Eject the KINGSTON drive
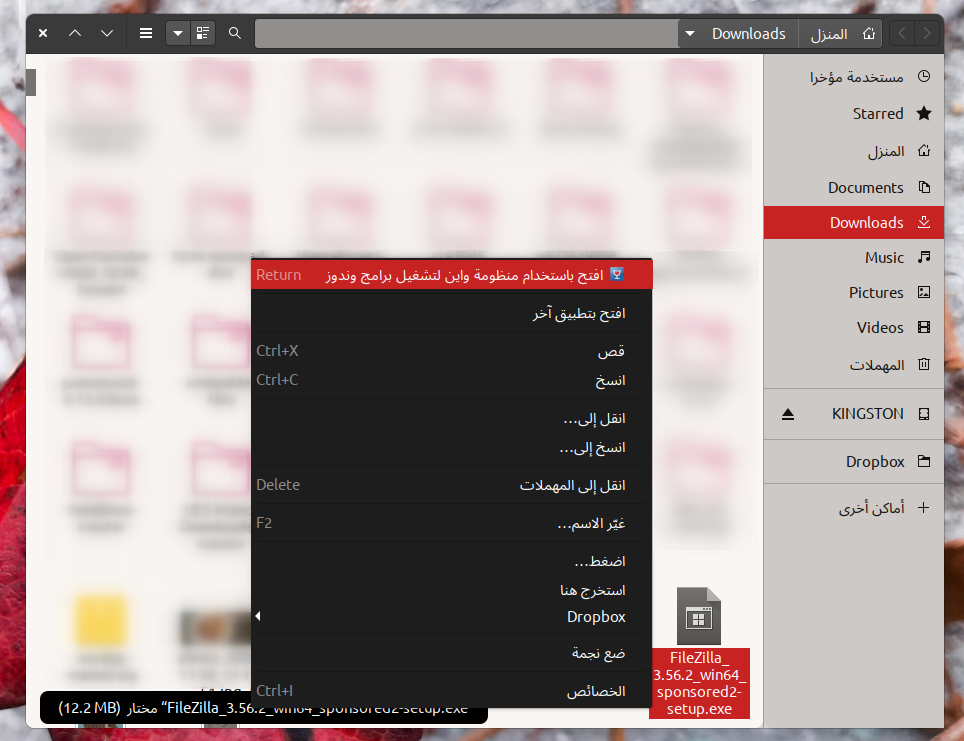This screenshot has height=741, width=964. click(788, 414)
